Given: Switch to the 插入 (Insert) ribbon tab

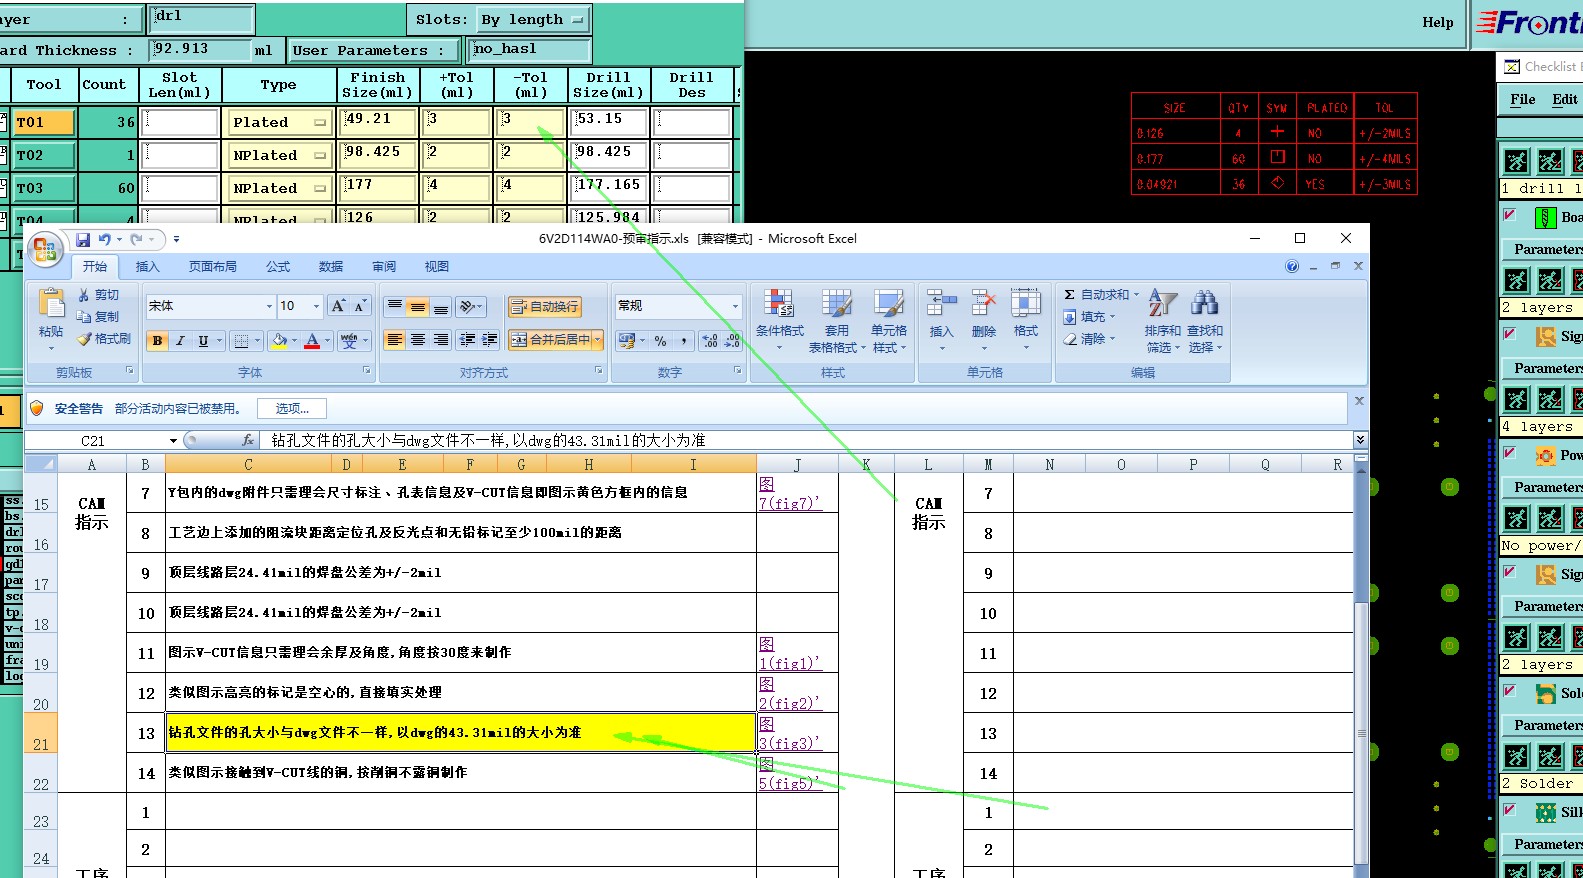Looking at the screenshot, I should point(147,267).
